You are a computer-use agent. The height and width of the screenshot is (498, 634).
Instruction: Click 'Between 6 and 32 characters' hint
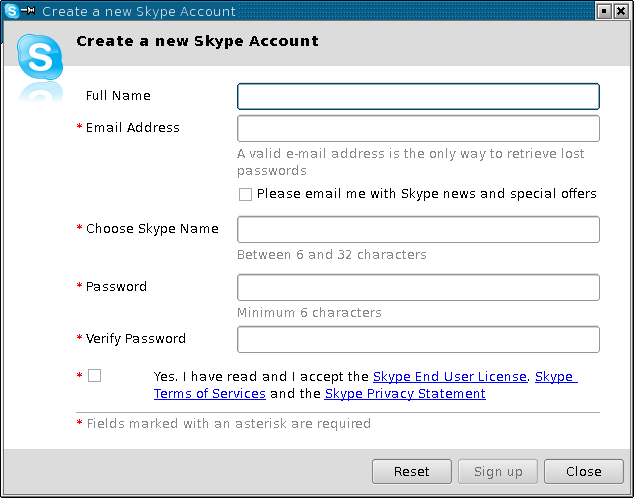coord(332,255)
